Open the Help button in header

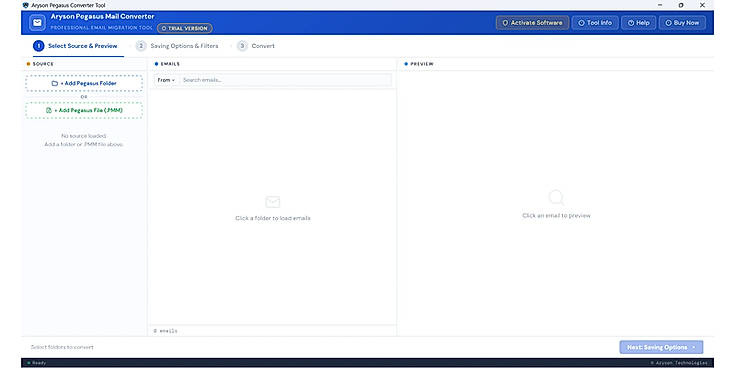(638, 23)
